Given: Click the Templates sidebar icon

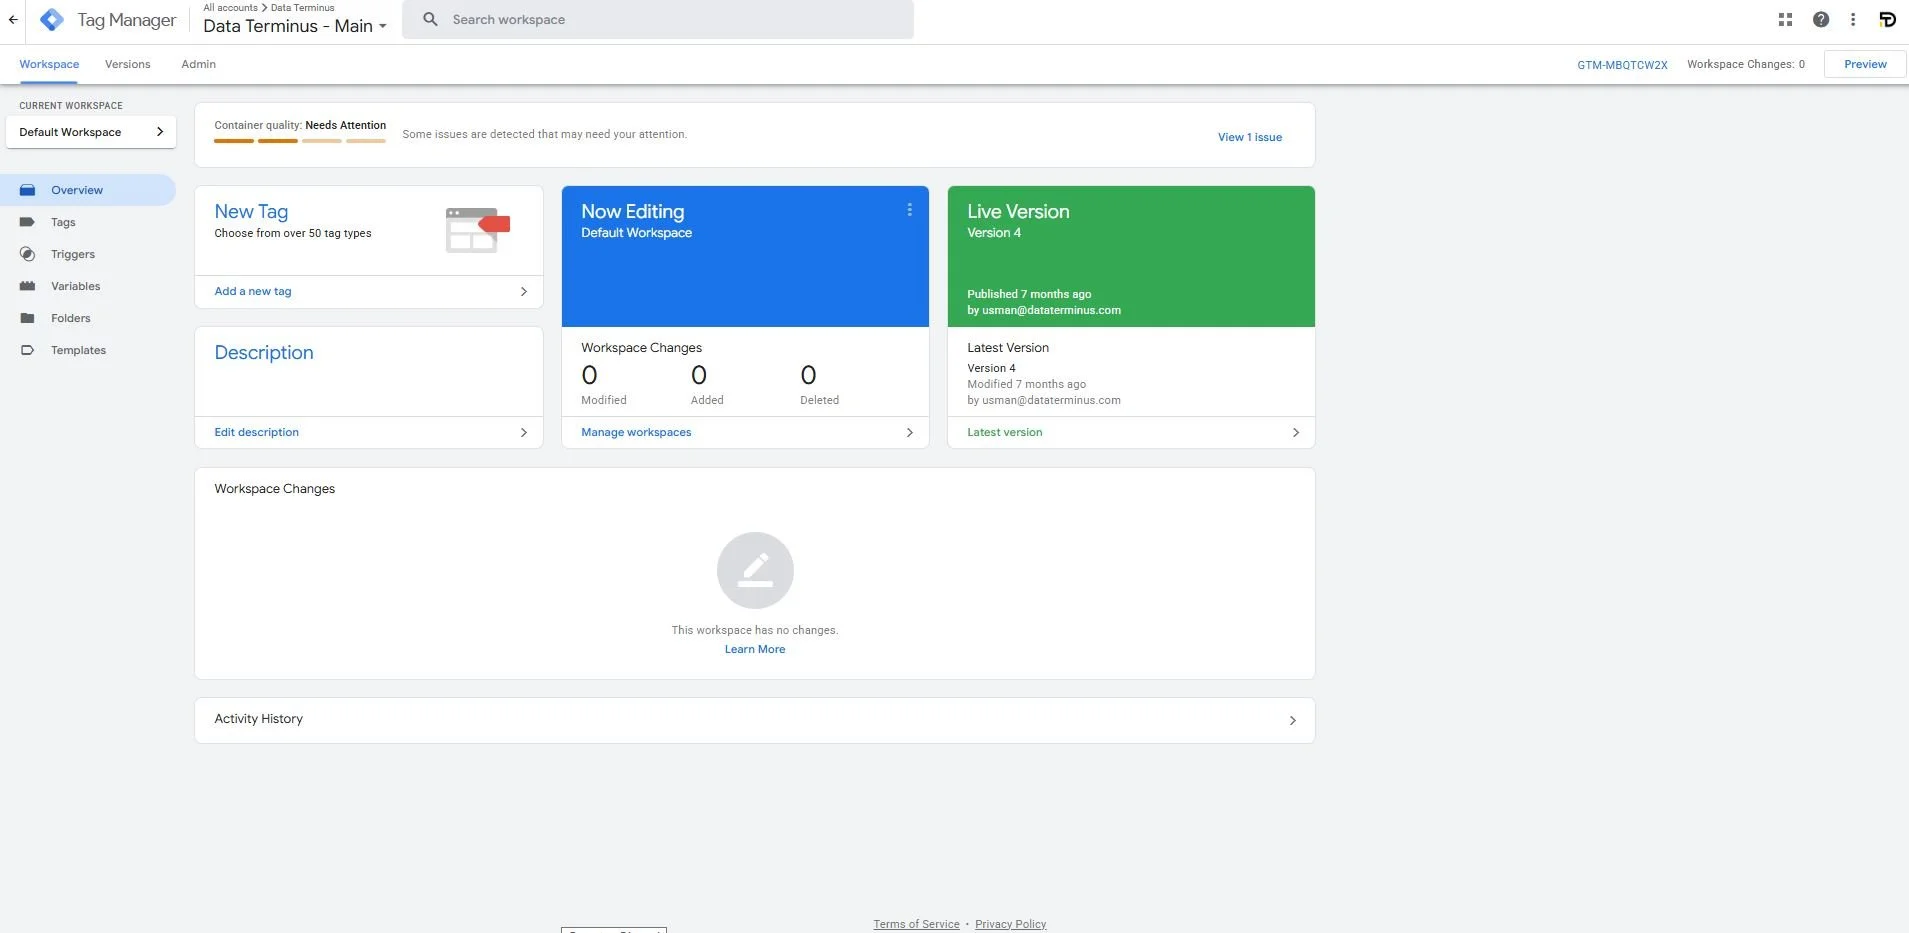Looking at the screenshot, I should 28,350.
